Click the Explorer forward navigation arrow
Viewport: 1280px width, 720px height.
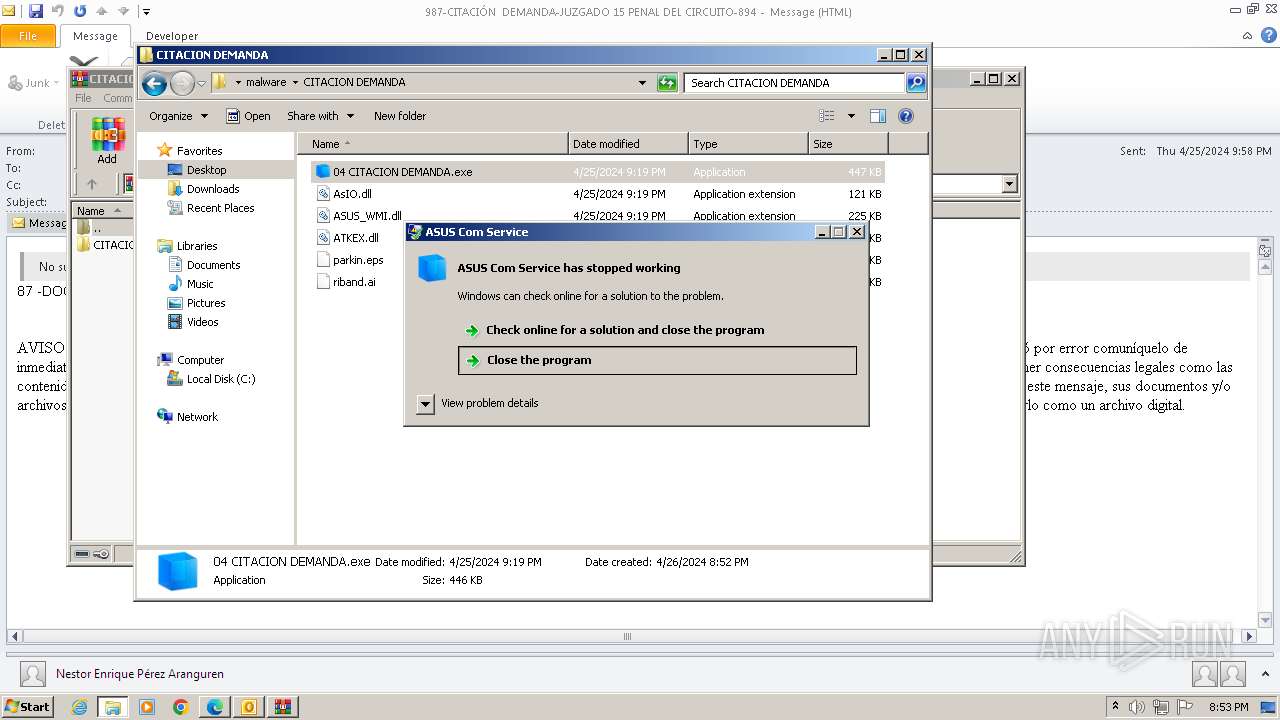(x=182, y=83)
